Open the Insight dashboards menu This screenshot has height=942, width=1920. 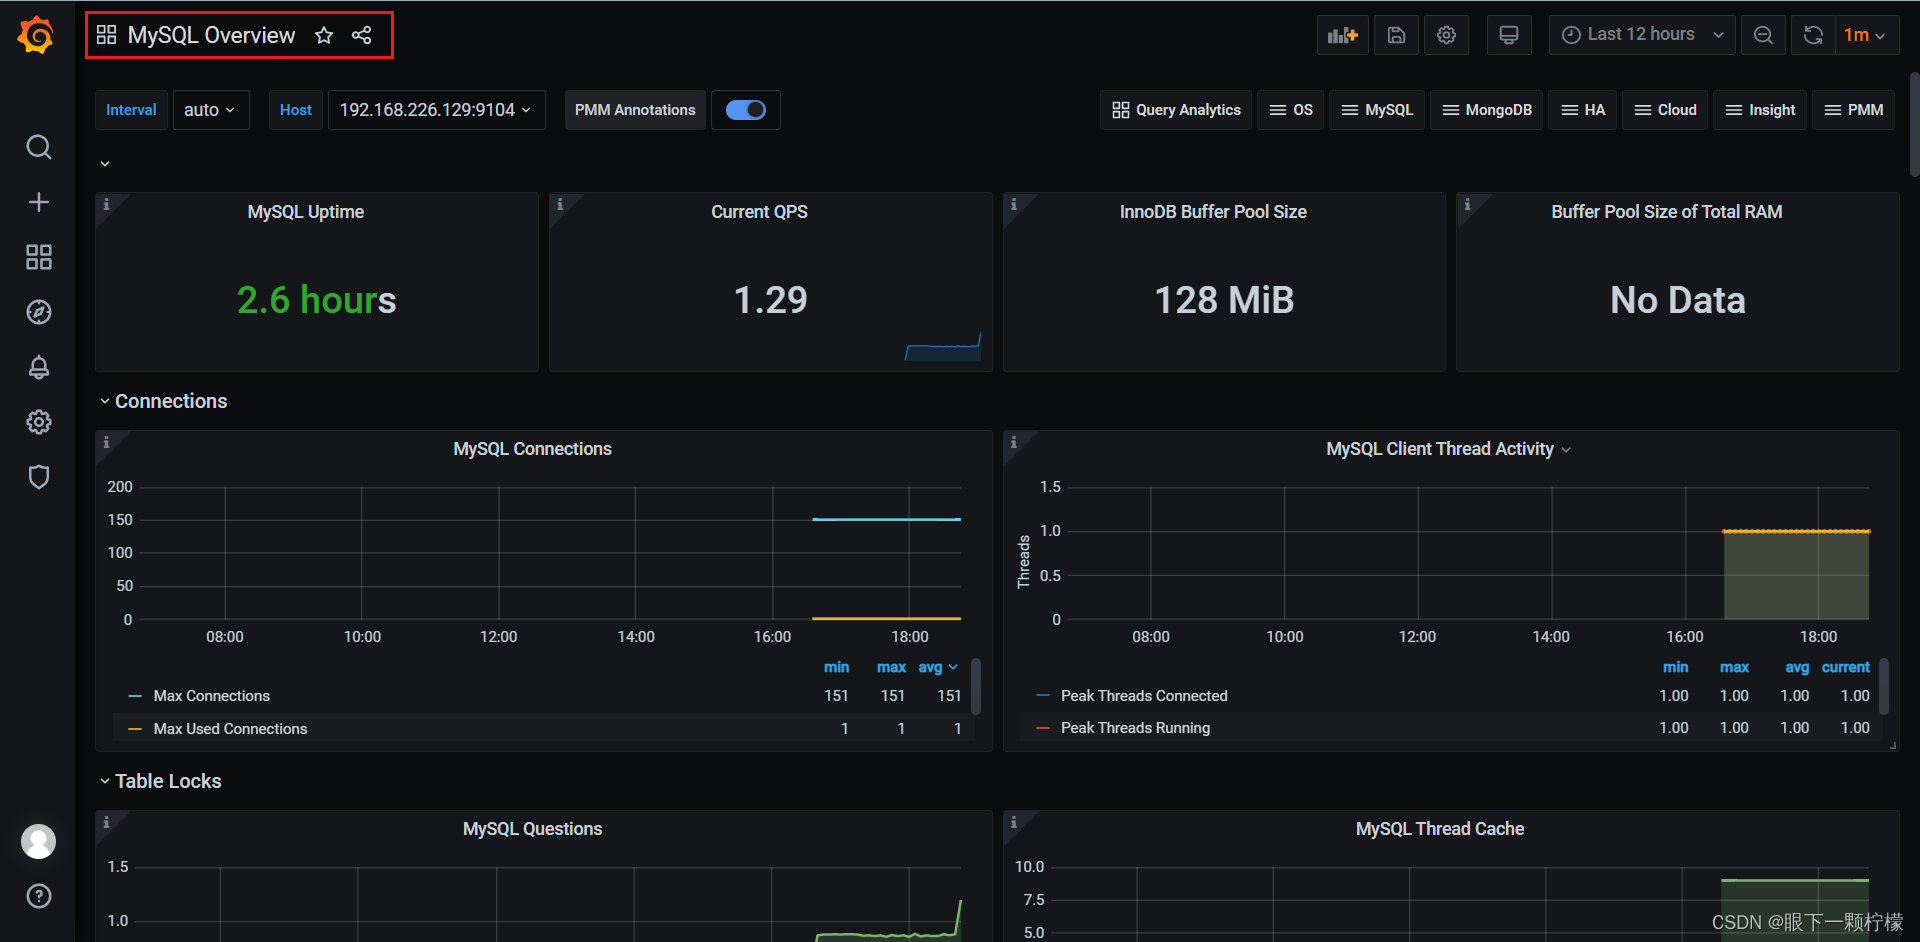[x=1760, y=110]
